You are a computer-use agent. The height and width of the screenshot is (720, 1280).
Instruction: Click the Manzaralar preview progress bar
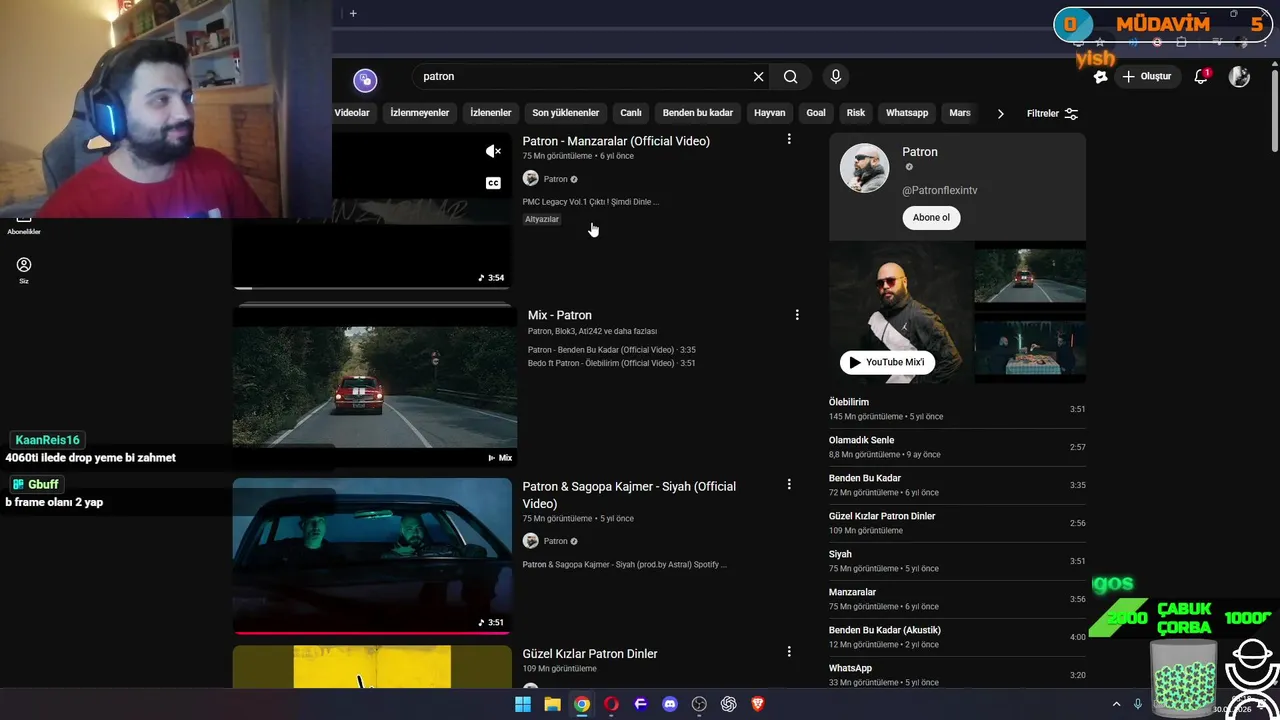point(372,288)
